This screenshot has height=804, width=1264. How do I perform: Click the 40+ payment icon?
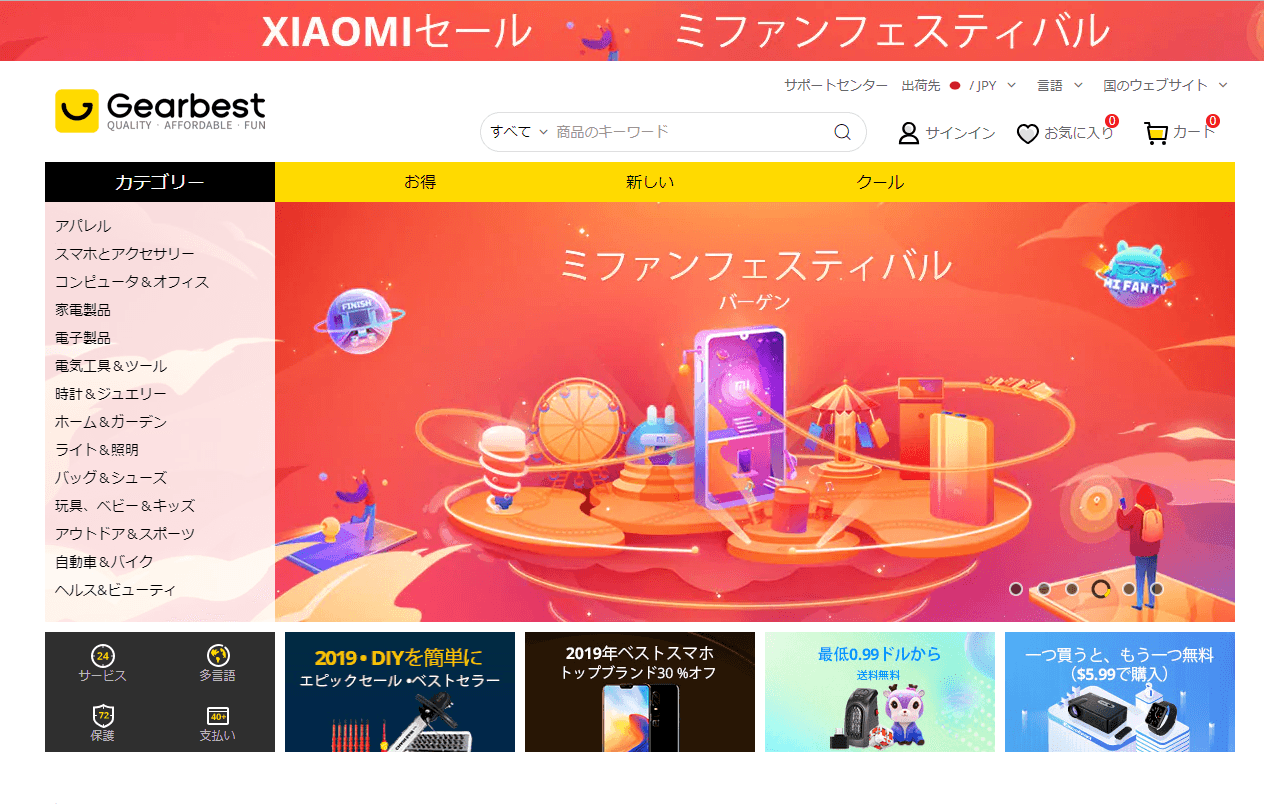coord(217,716)
